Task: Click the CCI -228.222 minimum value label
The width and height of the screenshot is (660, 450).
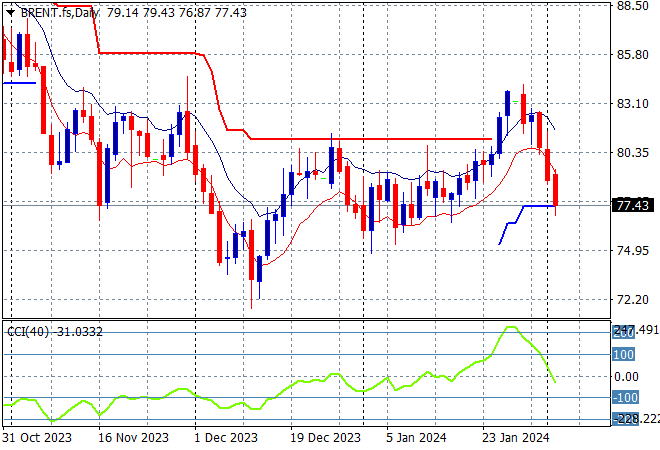Action: pyautogui.click(x=636, y=419)
